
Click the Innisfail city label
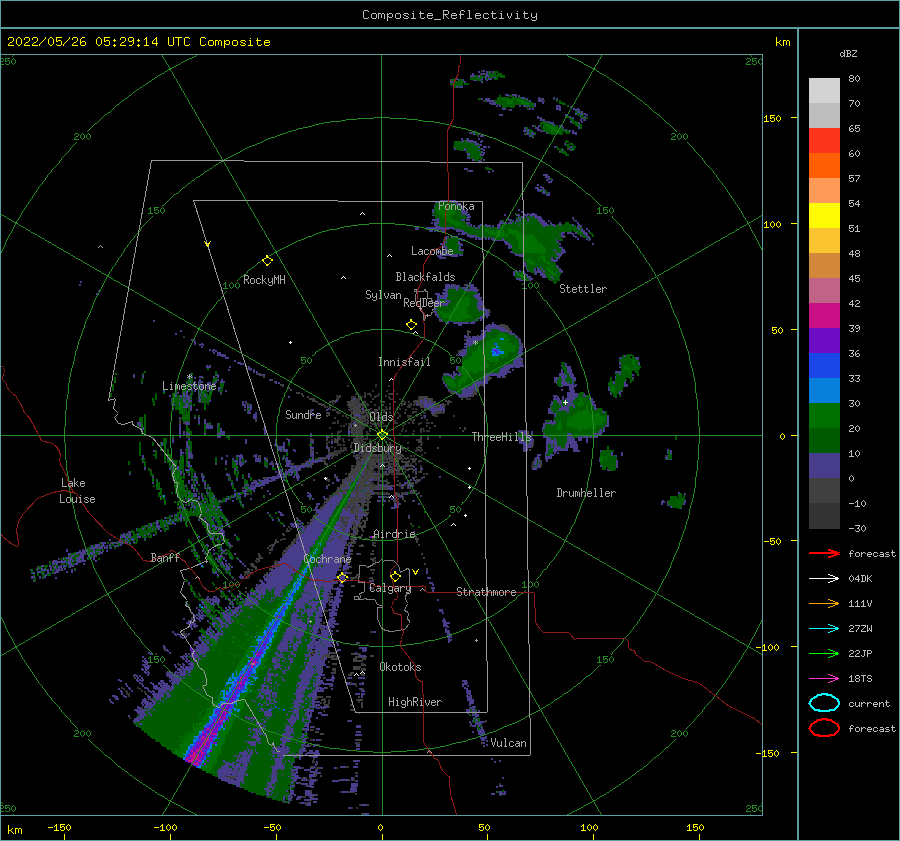click(404, 362)
